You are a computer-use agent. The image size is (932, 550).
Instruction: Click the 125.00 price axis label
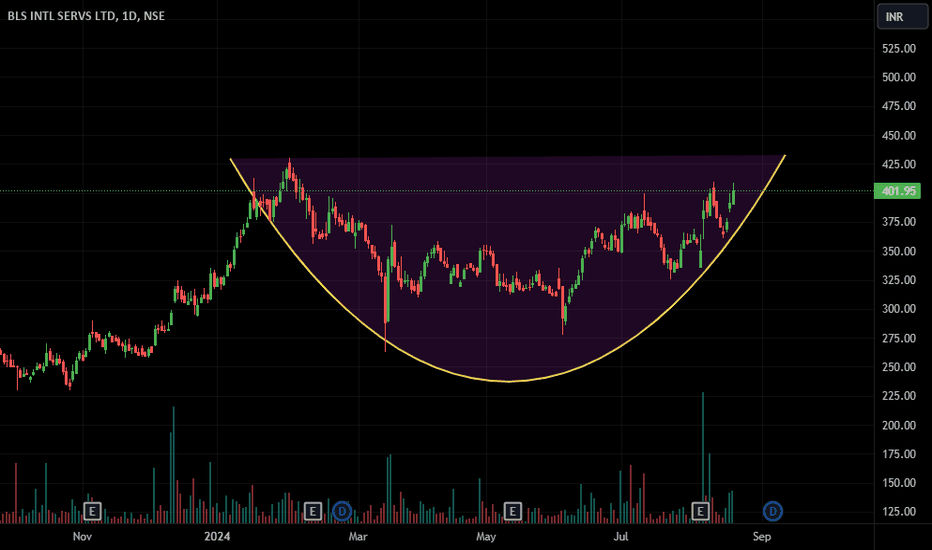[x=899, y=511]
